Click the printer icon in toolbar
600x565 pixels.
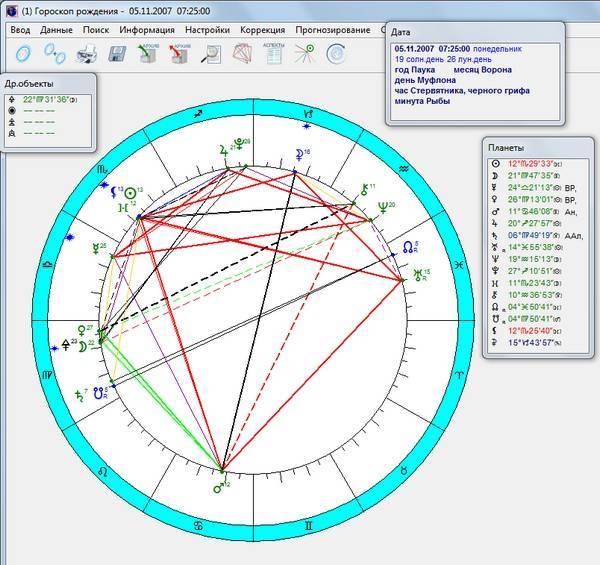pyautogui.click(x=87, y=52)
